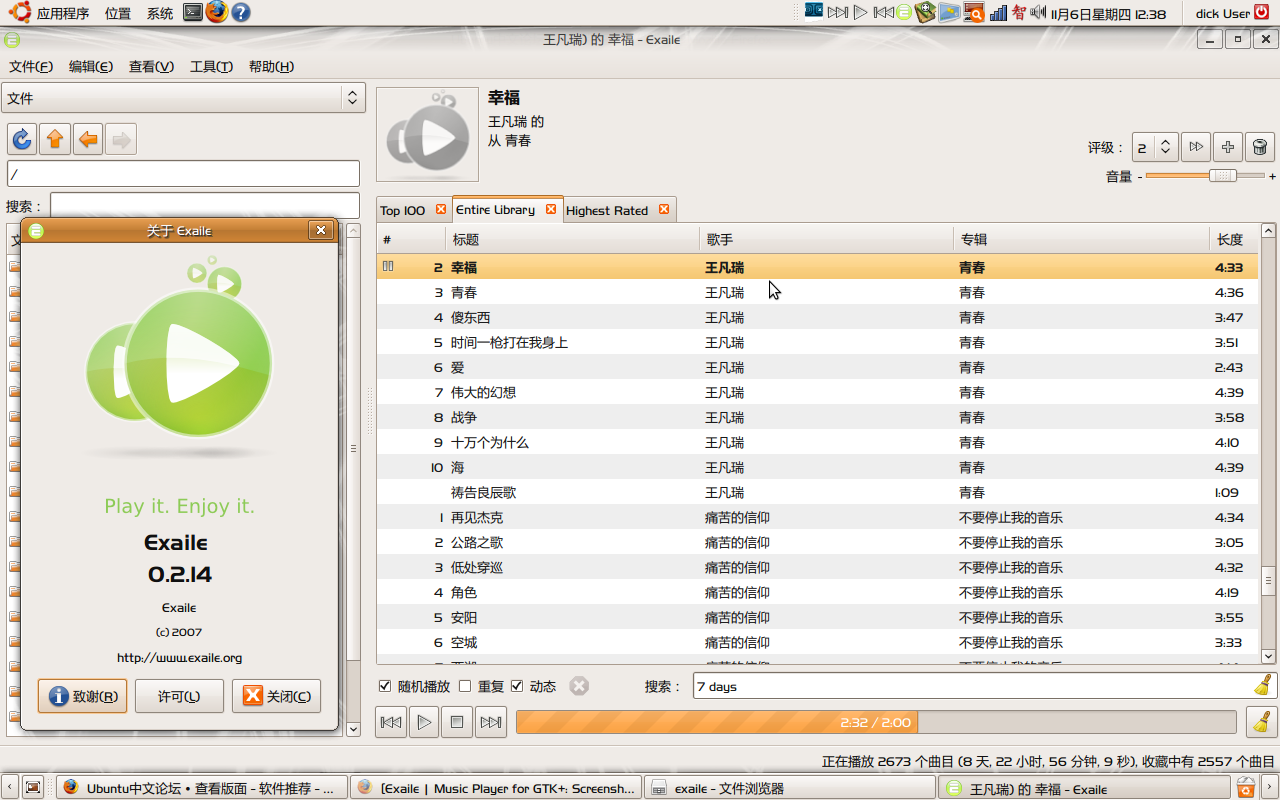Open 系统 system menu
1280x800 pixels.
click(160, 13)
